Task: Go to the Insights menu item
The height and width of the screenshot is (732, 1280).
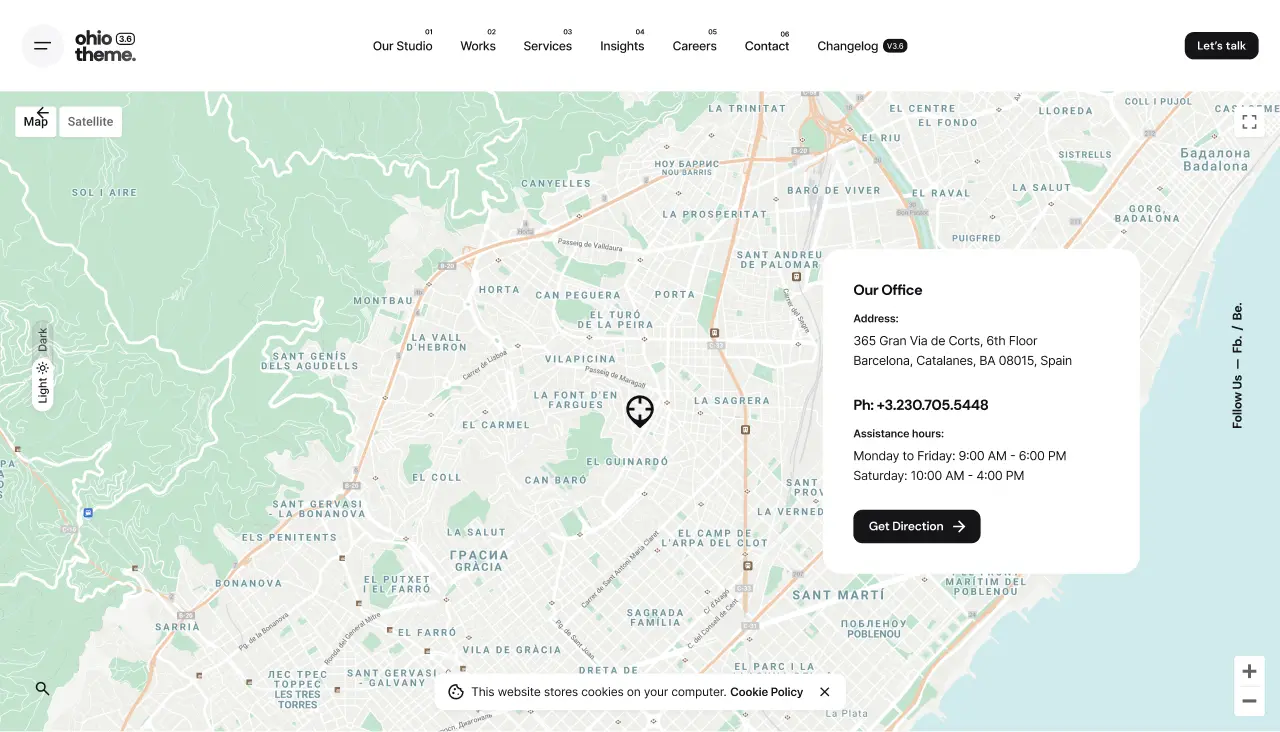Action: click(x=621, y=46)
